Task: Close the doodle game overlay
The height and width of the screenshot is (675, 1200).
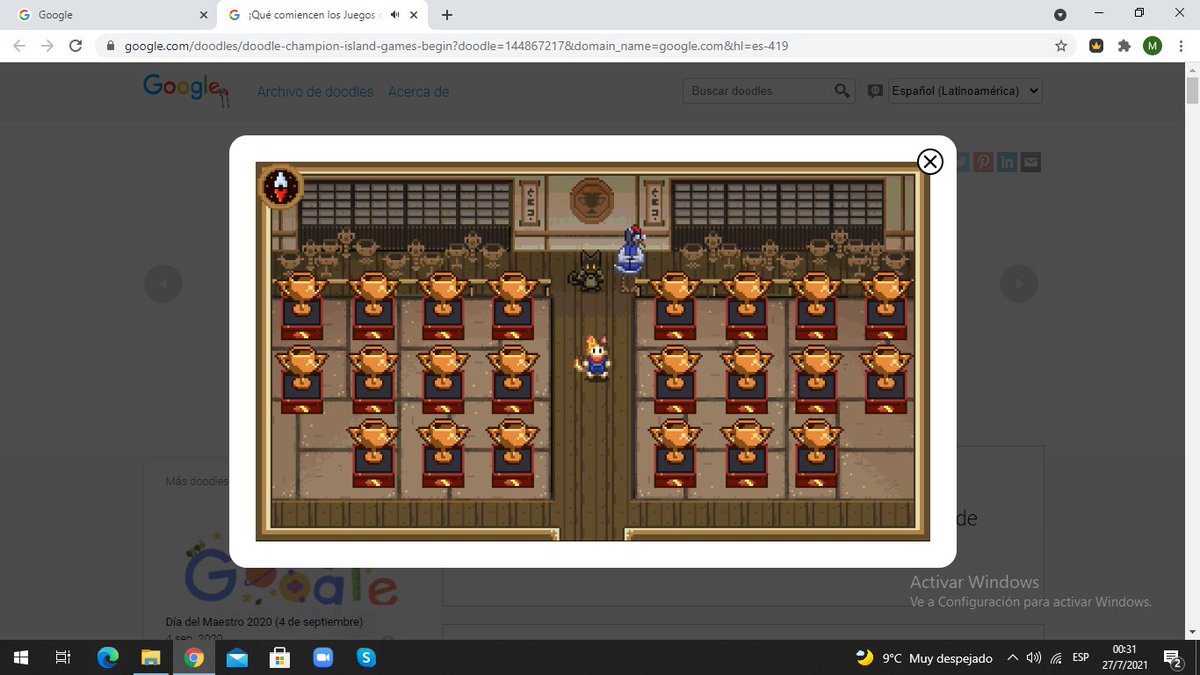Action: (930, 161)
